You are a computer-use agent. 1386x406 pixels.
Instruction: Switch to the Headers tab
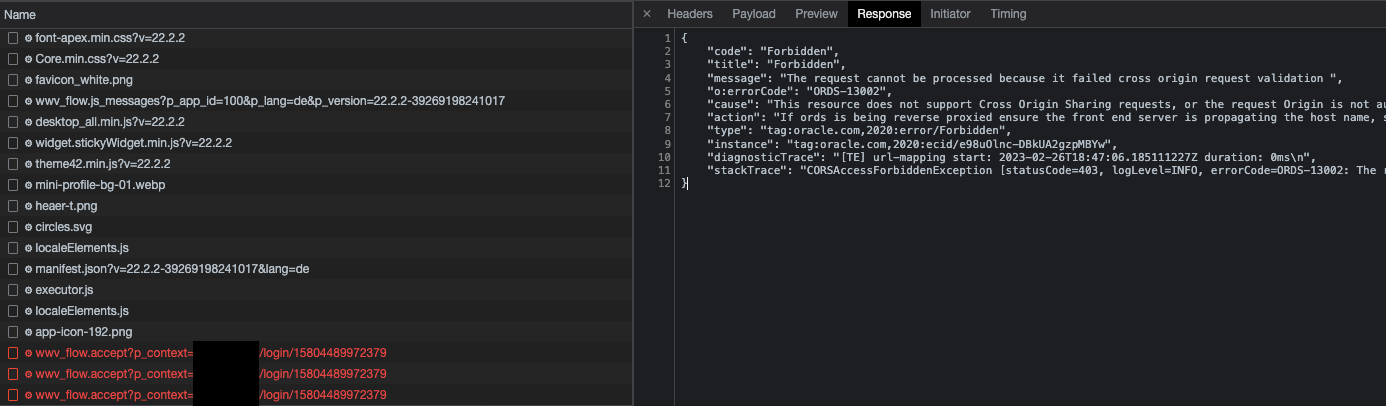point(689,14)
